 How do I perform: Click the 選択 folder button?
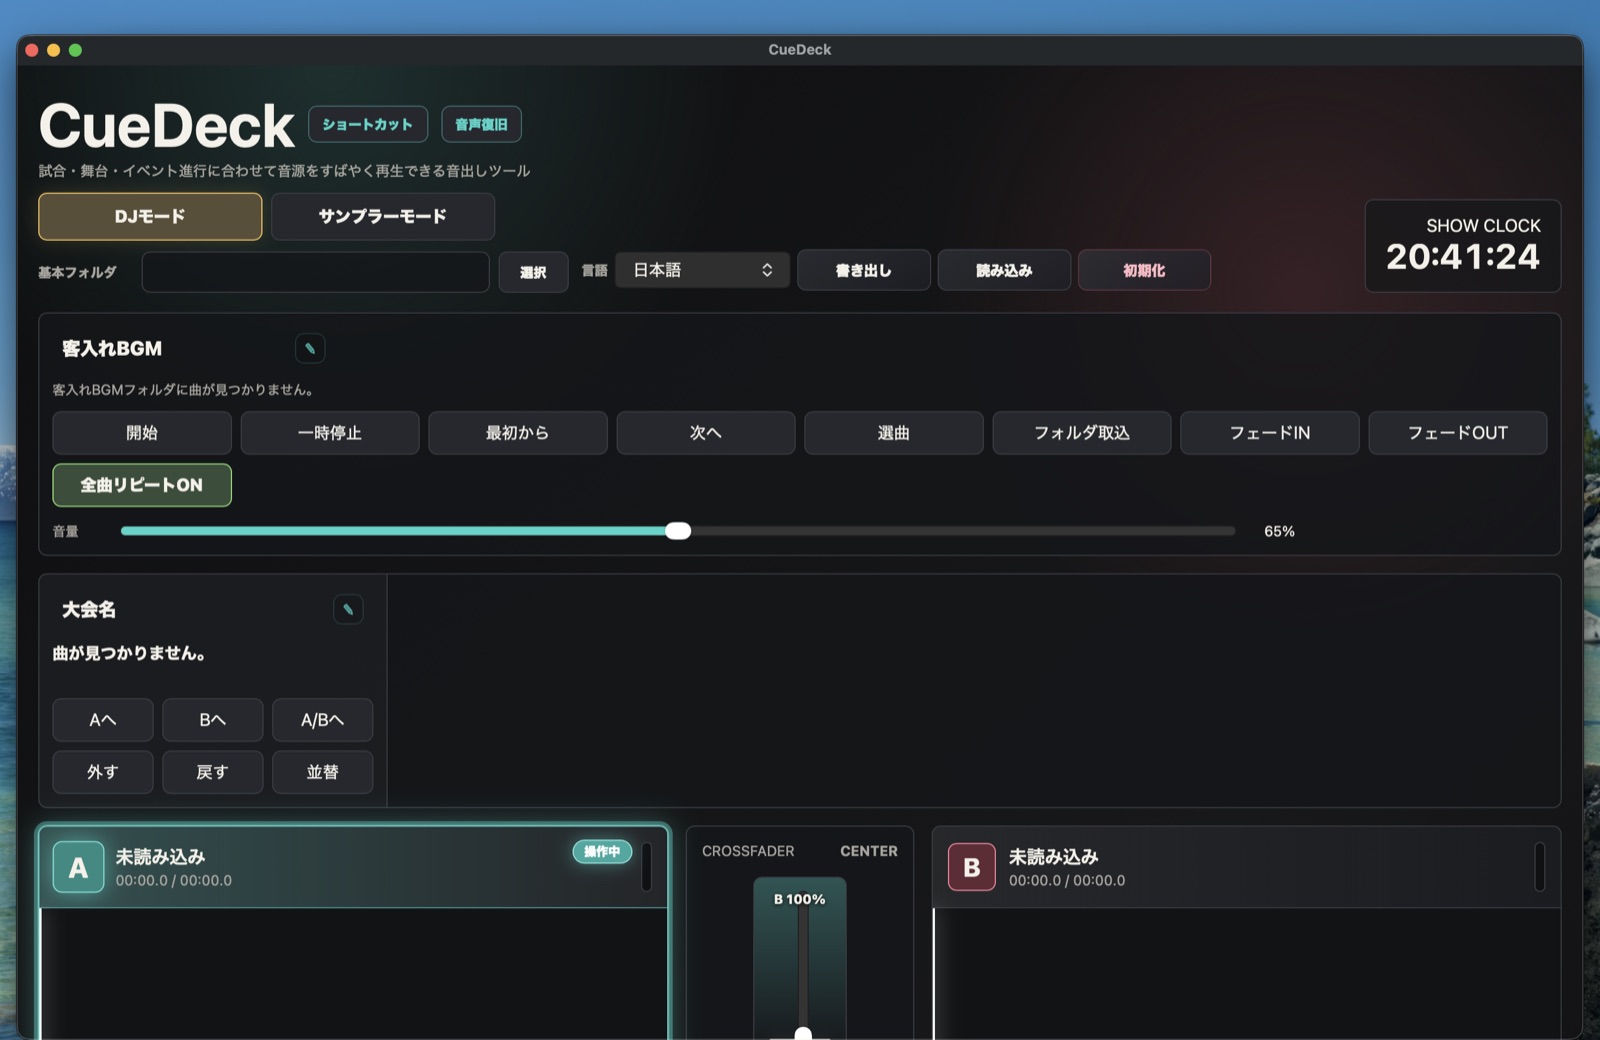pos(533,272)
